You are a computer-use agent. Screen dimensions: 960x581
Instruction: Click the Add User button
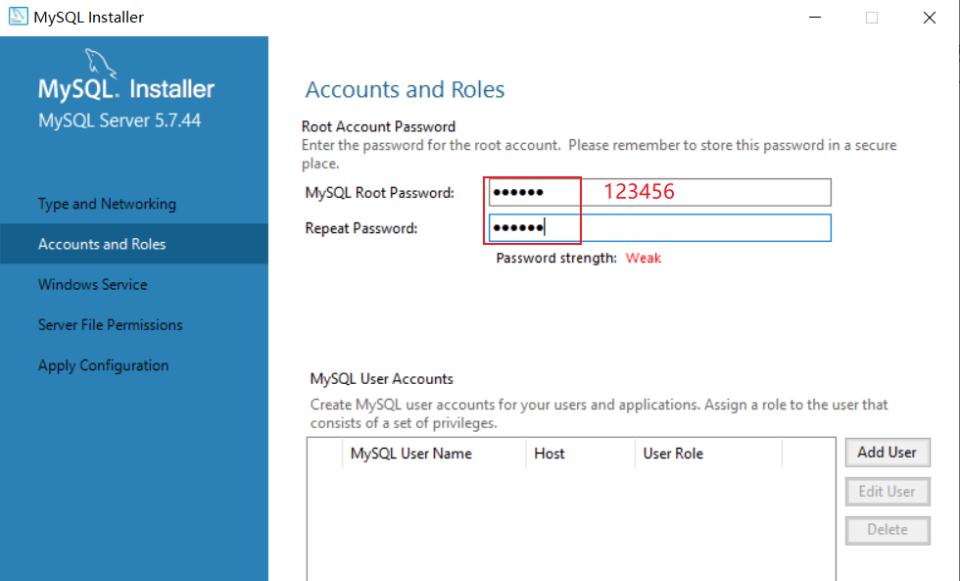887,452
